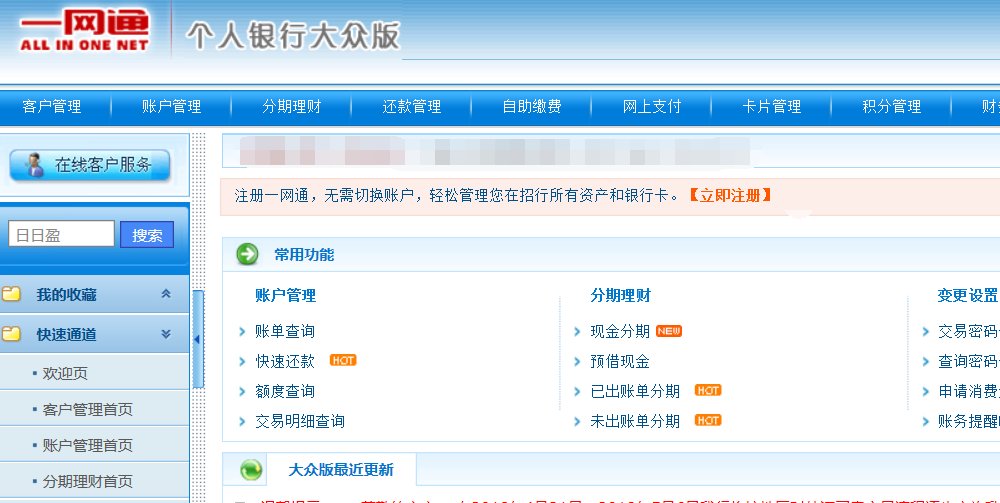The height and width of the screenshot is (503, 1000).
Task: Click the 常用功能 heading text
Action: pos(304,254)
